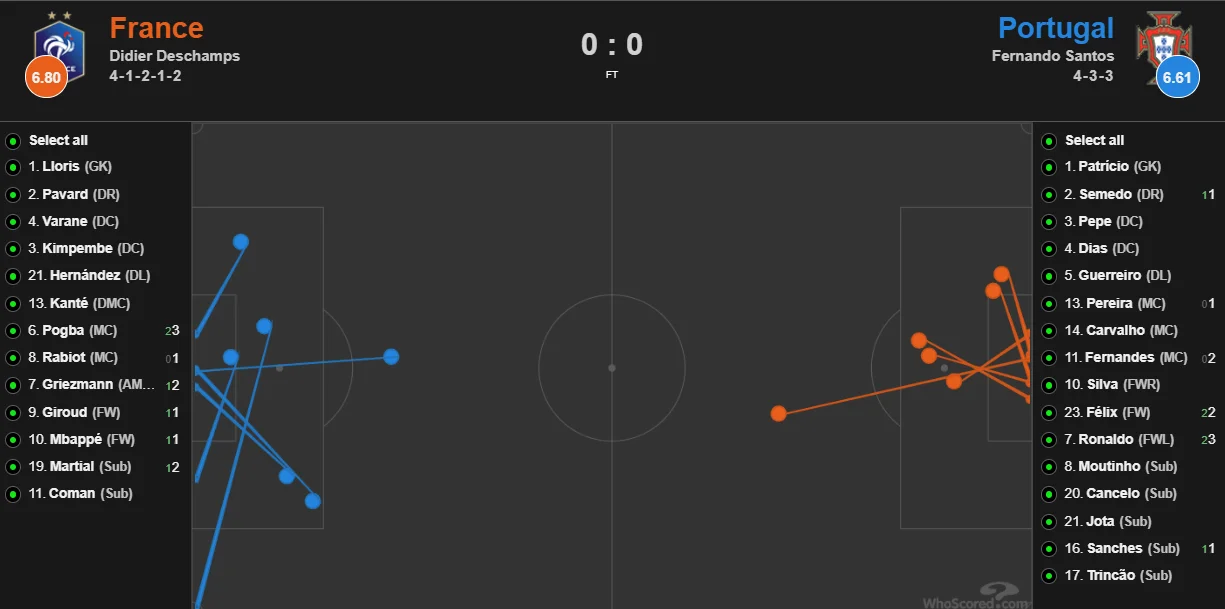1225x609 pixels.
Task: Click Portugal's 6.61 rating badge
Action: [x=1178, y=78]
